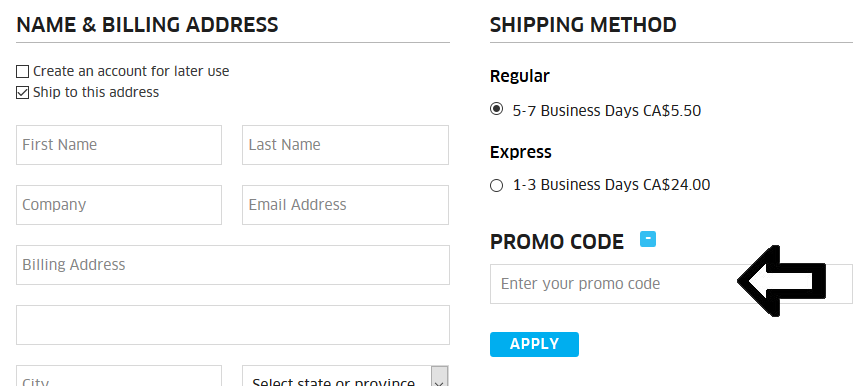Click the '1-3 Business Days CA$24.00' label

(x=611, y=184)
